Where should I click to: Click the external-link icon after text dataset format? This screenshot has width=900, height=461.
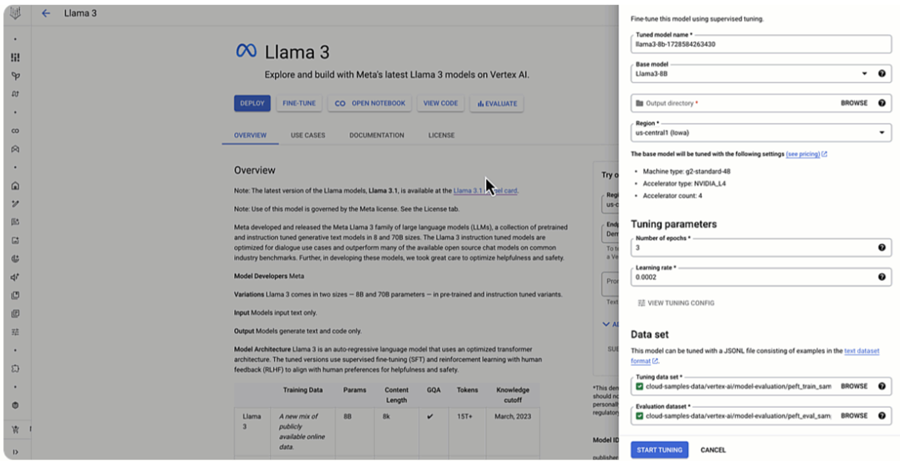click(655, 361)
